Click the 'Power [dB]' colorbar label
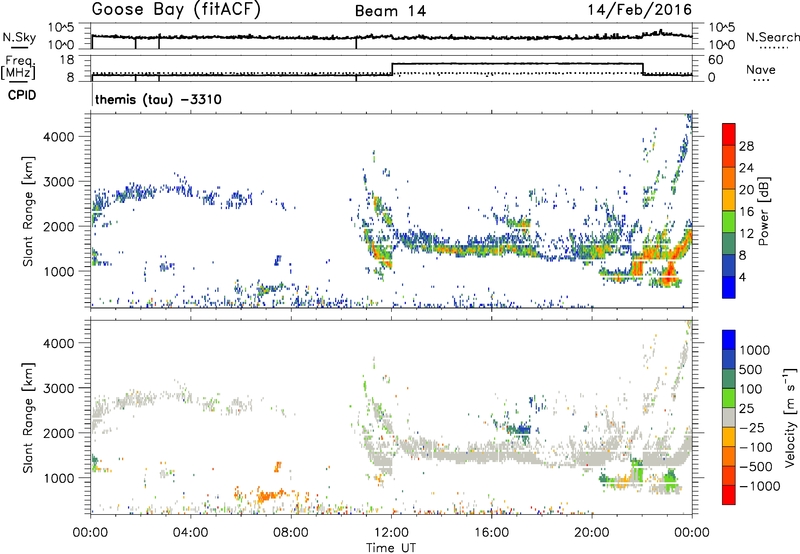Viewport: 800px width, 554px height. tap(763, 211)
